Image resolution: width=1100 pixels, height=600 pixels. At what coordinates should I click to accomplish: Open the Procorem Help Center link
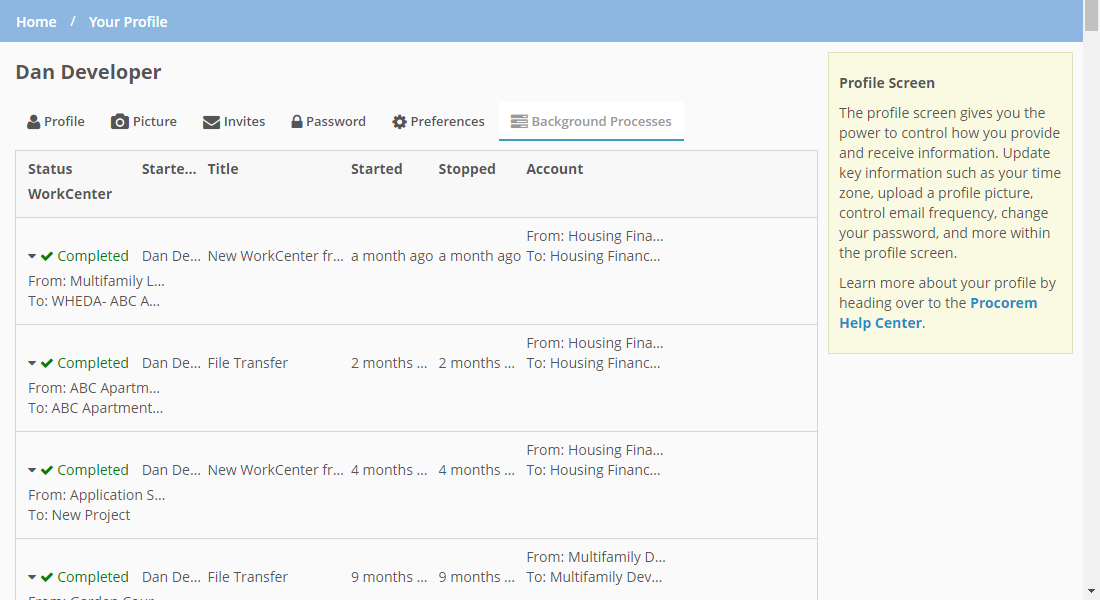pos(938,313)
